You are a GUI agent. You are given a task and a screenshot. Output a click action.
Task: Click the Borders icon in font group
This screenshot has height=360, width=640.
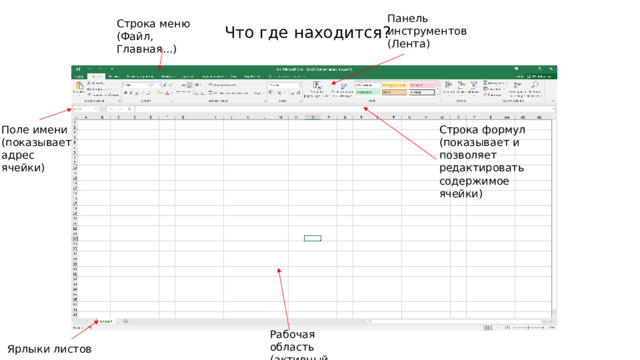tap(147, 93)
